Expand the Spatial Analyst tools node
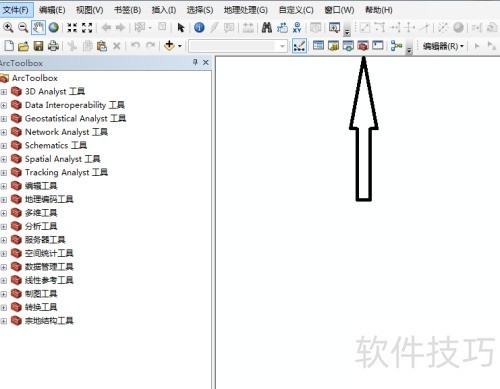 [4, 159]
